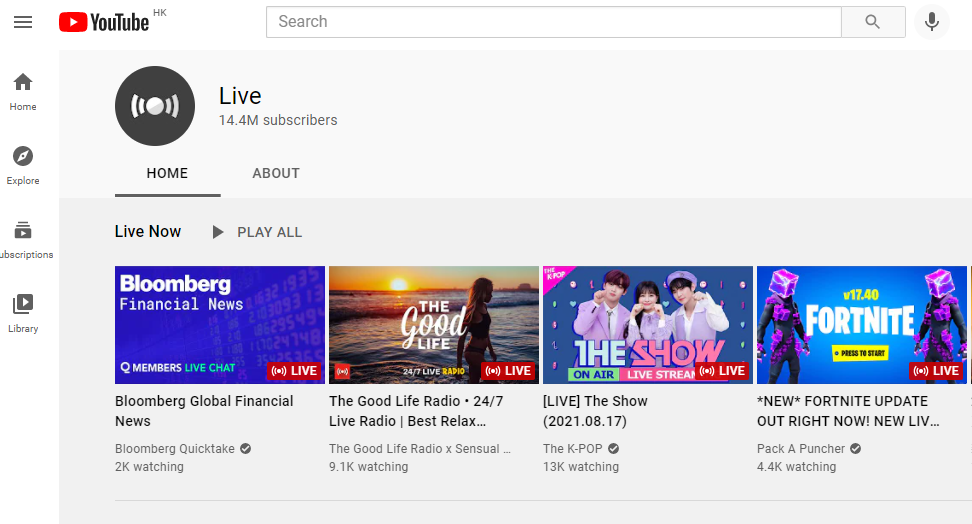Open Bloomberg Financial News thumbnail
Viewport: 972px width, 524px height.
pos(220,325)
